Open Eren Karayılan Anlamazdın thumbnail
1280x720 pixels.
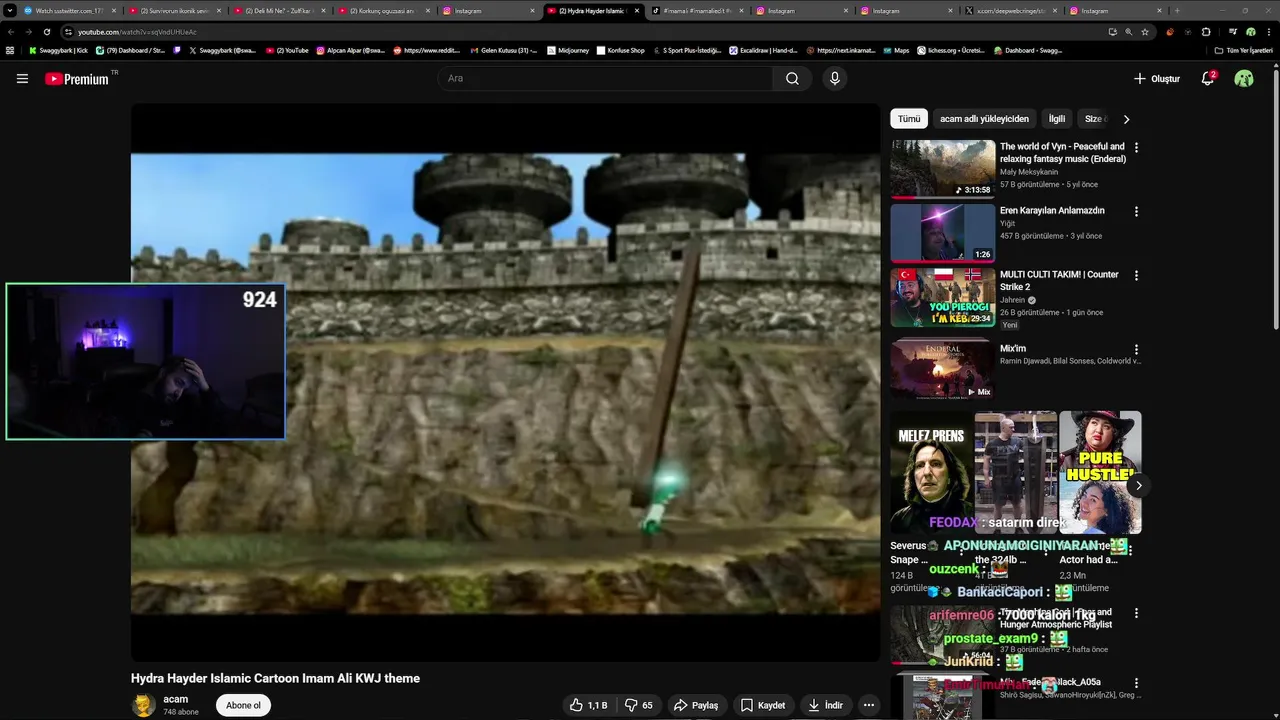coord(943,232)
